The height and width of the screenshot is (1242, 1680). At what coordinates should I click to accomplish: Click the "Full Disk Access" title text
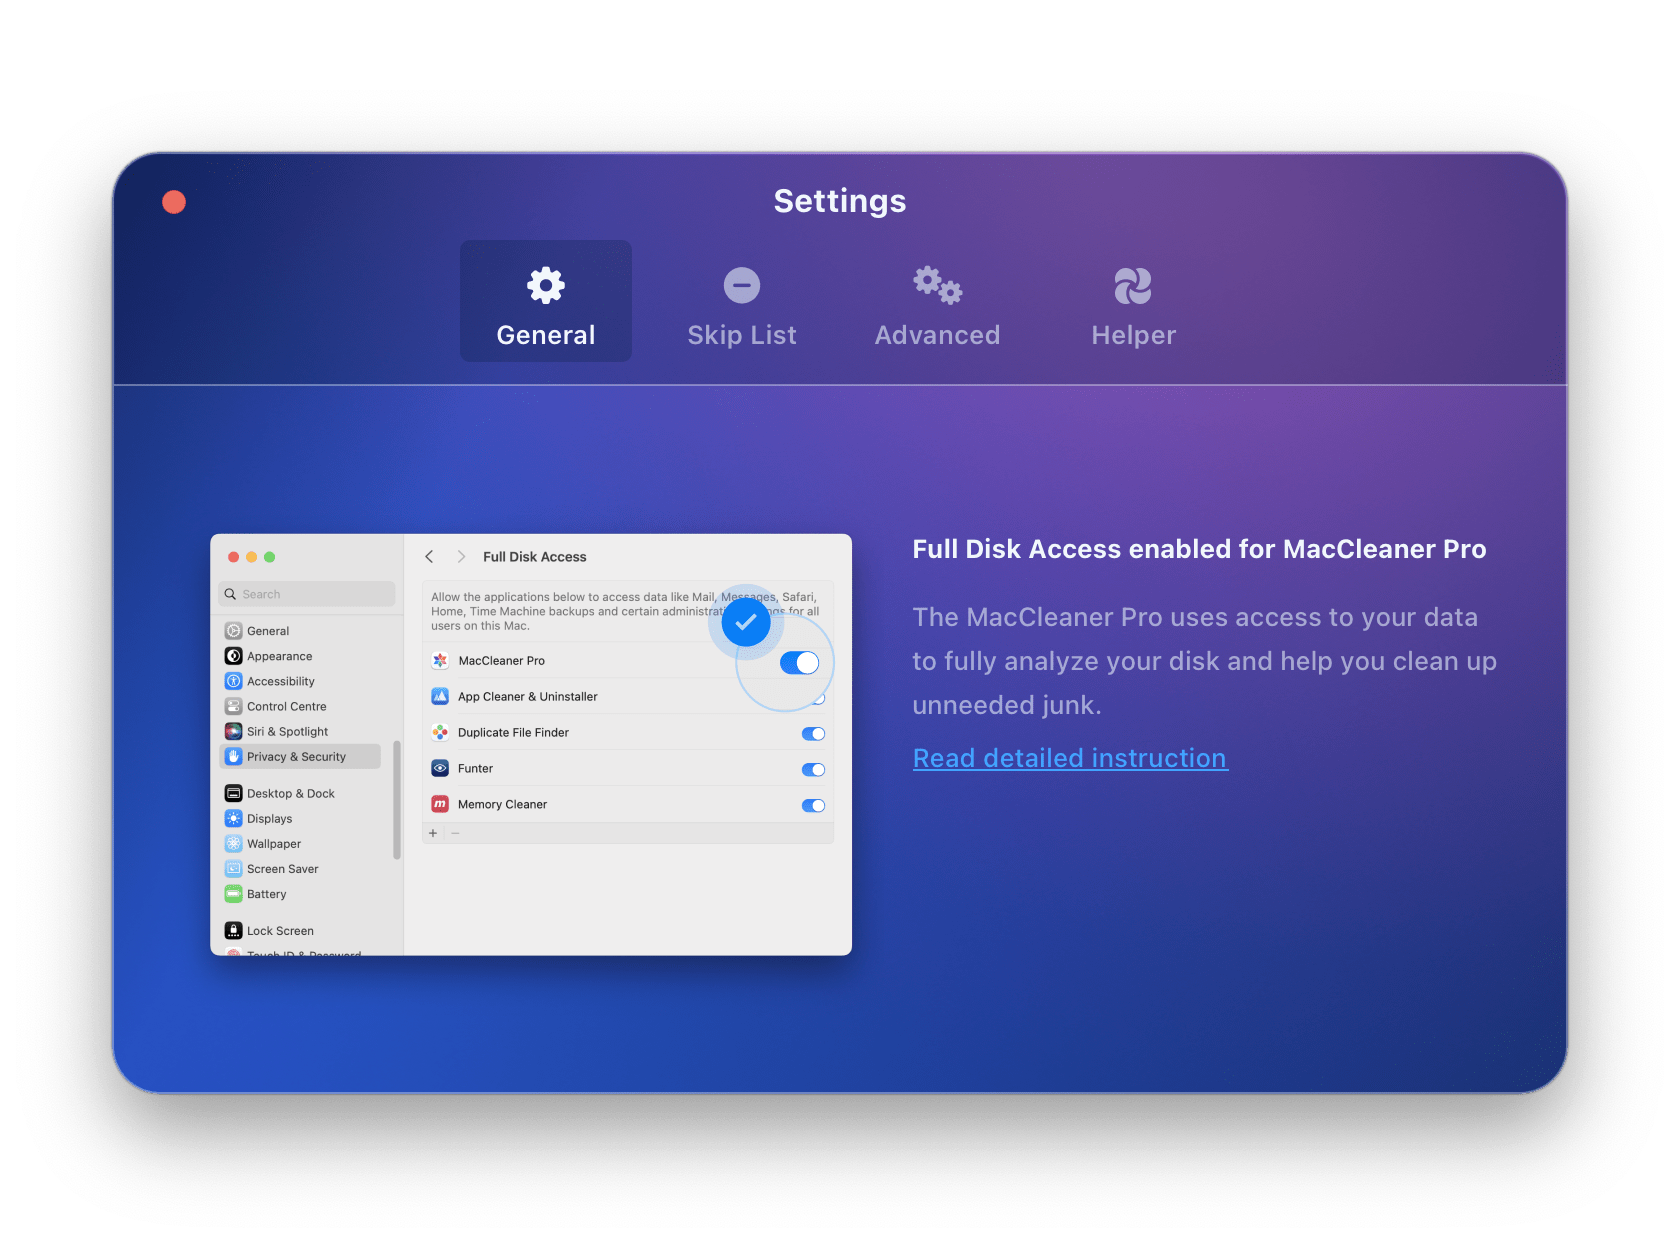point(535,557)
